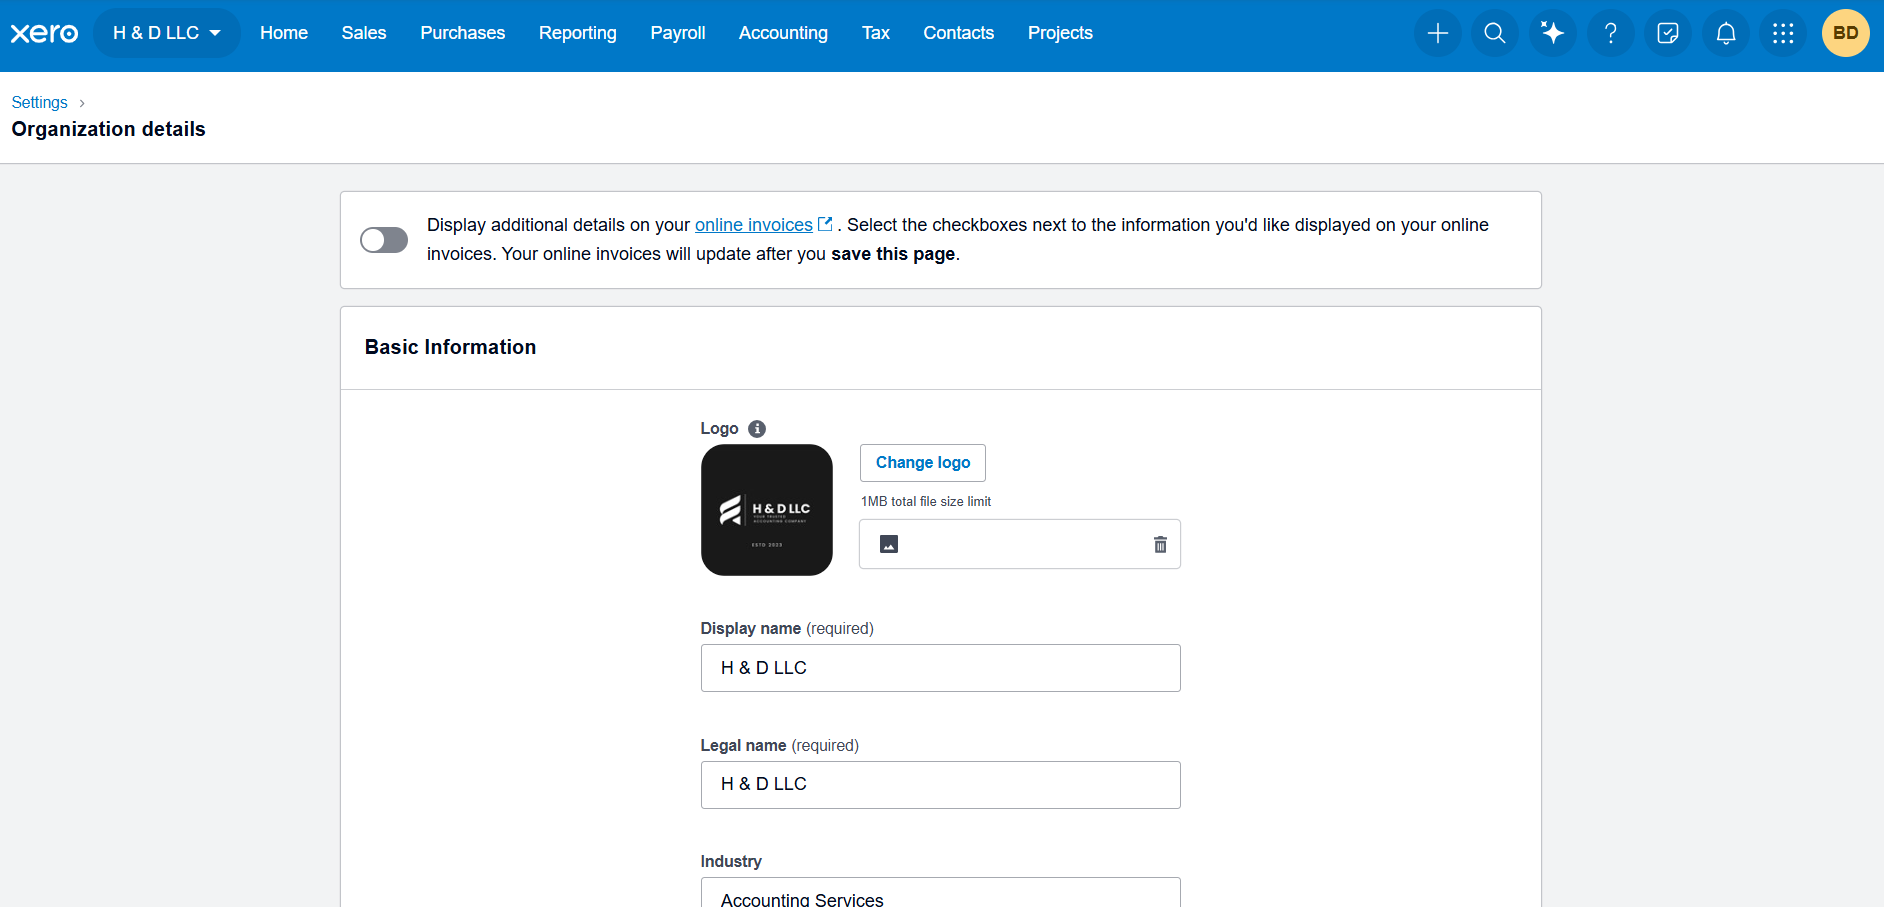
Task: Open the apps grid menu
Action: (1783, 33)
